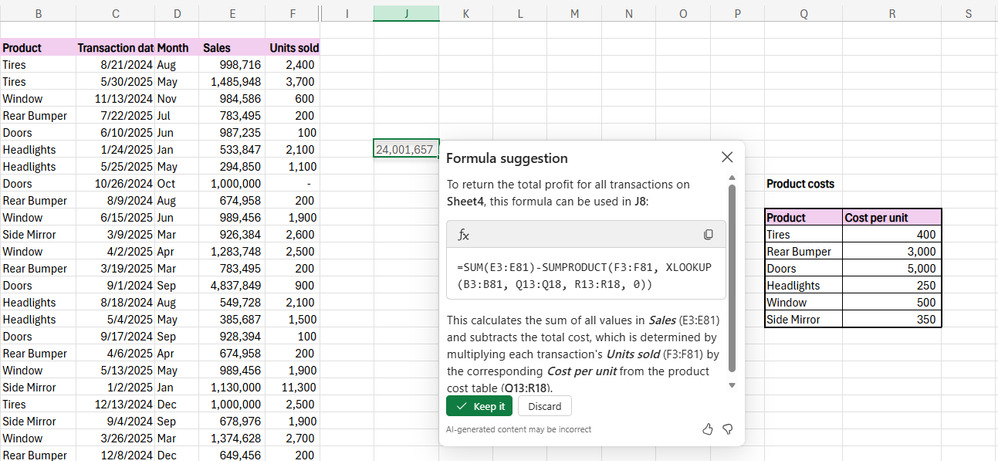Image resolution: width=998 pixels, height=461 pixels.
Task: Click the fx icon in formula box
Action: click(464, 235)
